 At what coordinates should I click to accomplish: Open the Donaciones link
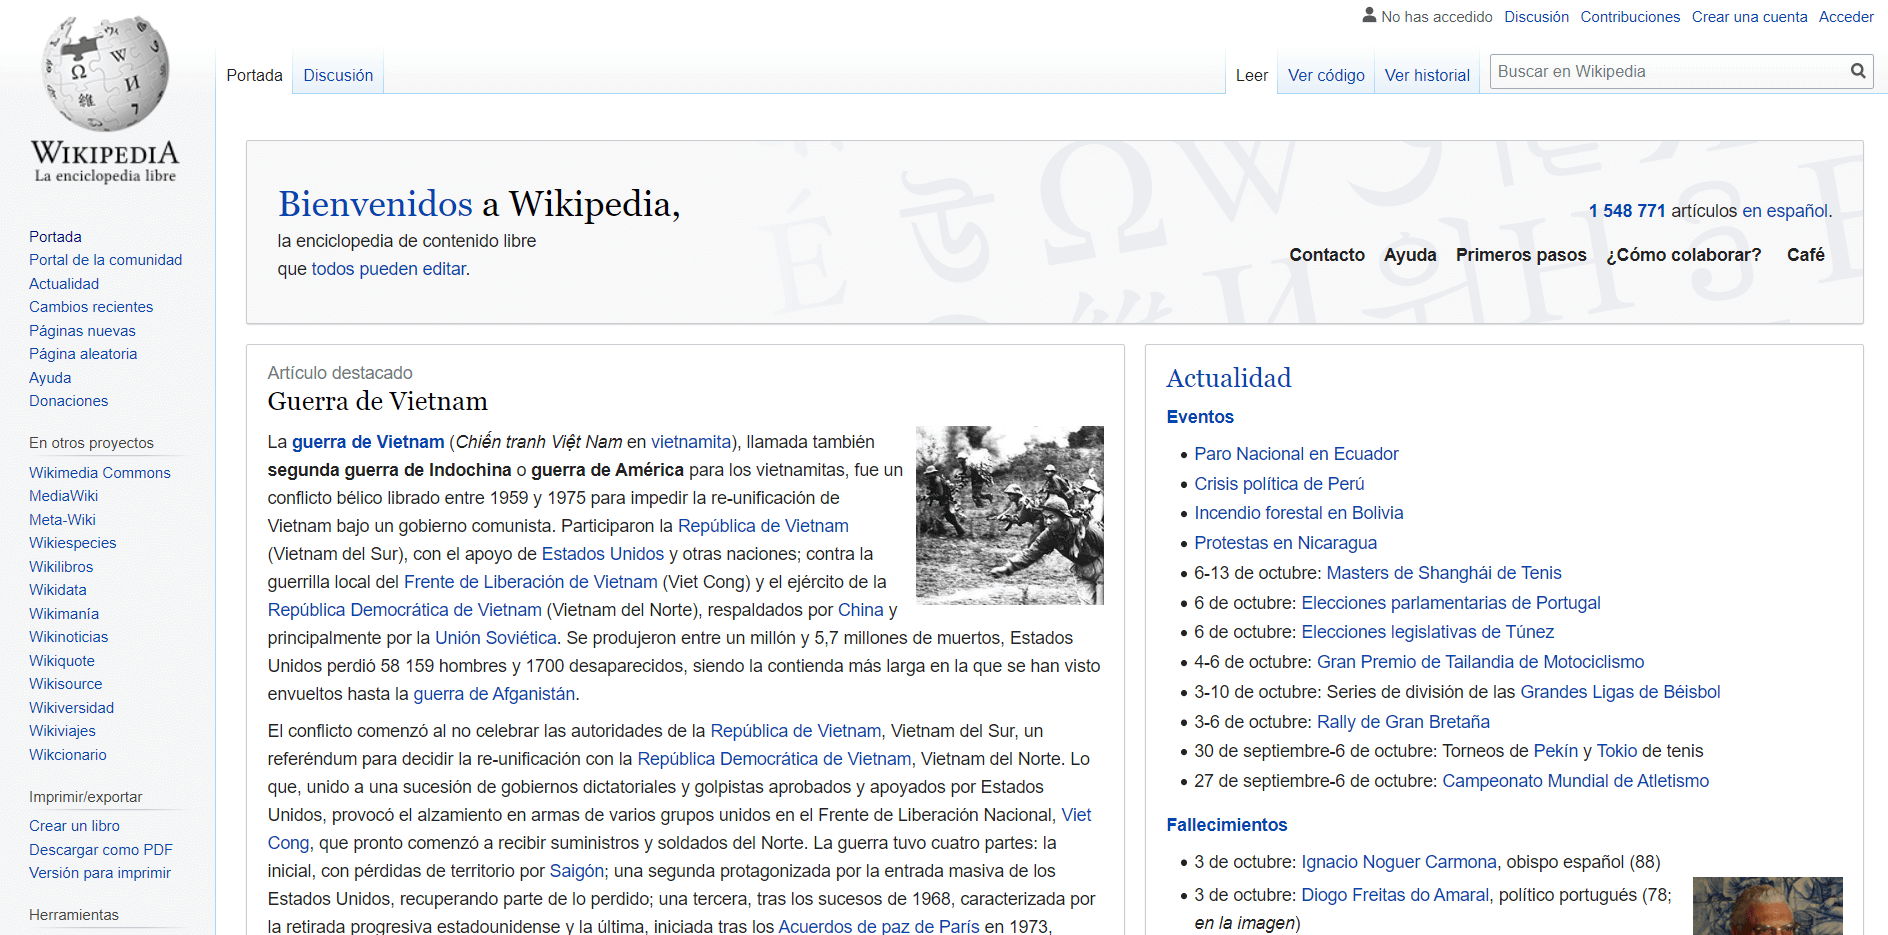point(68,401)
